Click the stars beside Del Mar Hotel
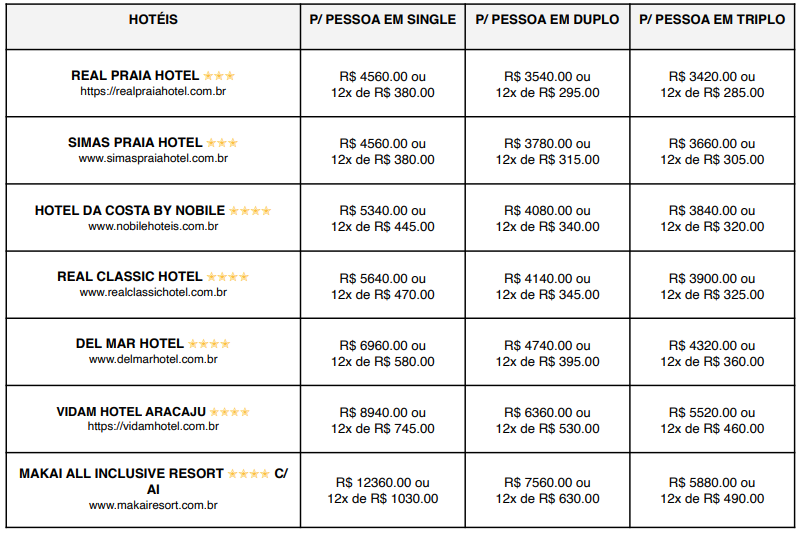 [209, 343]
